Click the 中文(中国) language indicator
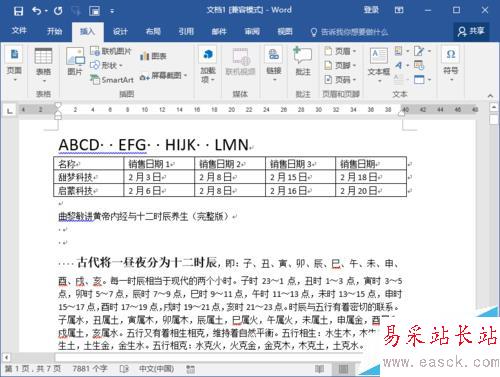Image resolution: width=500 pixels, height=377 pixels. [x=156, y=369]
